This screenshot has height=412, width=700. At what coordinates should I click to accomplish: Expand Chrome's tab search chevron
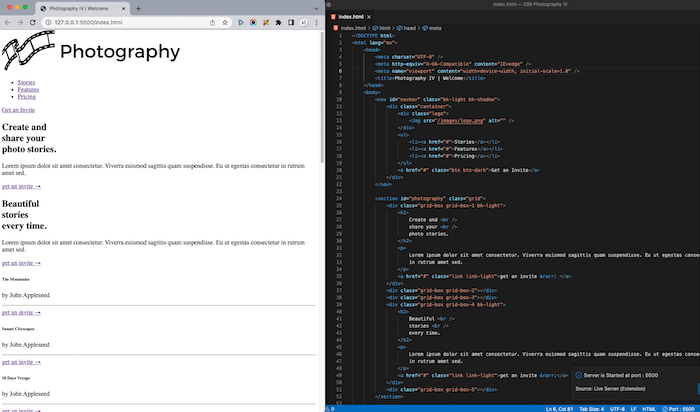[316, 8]
